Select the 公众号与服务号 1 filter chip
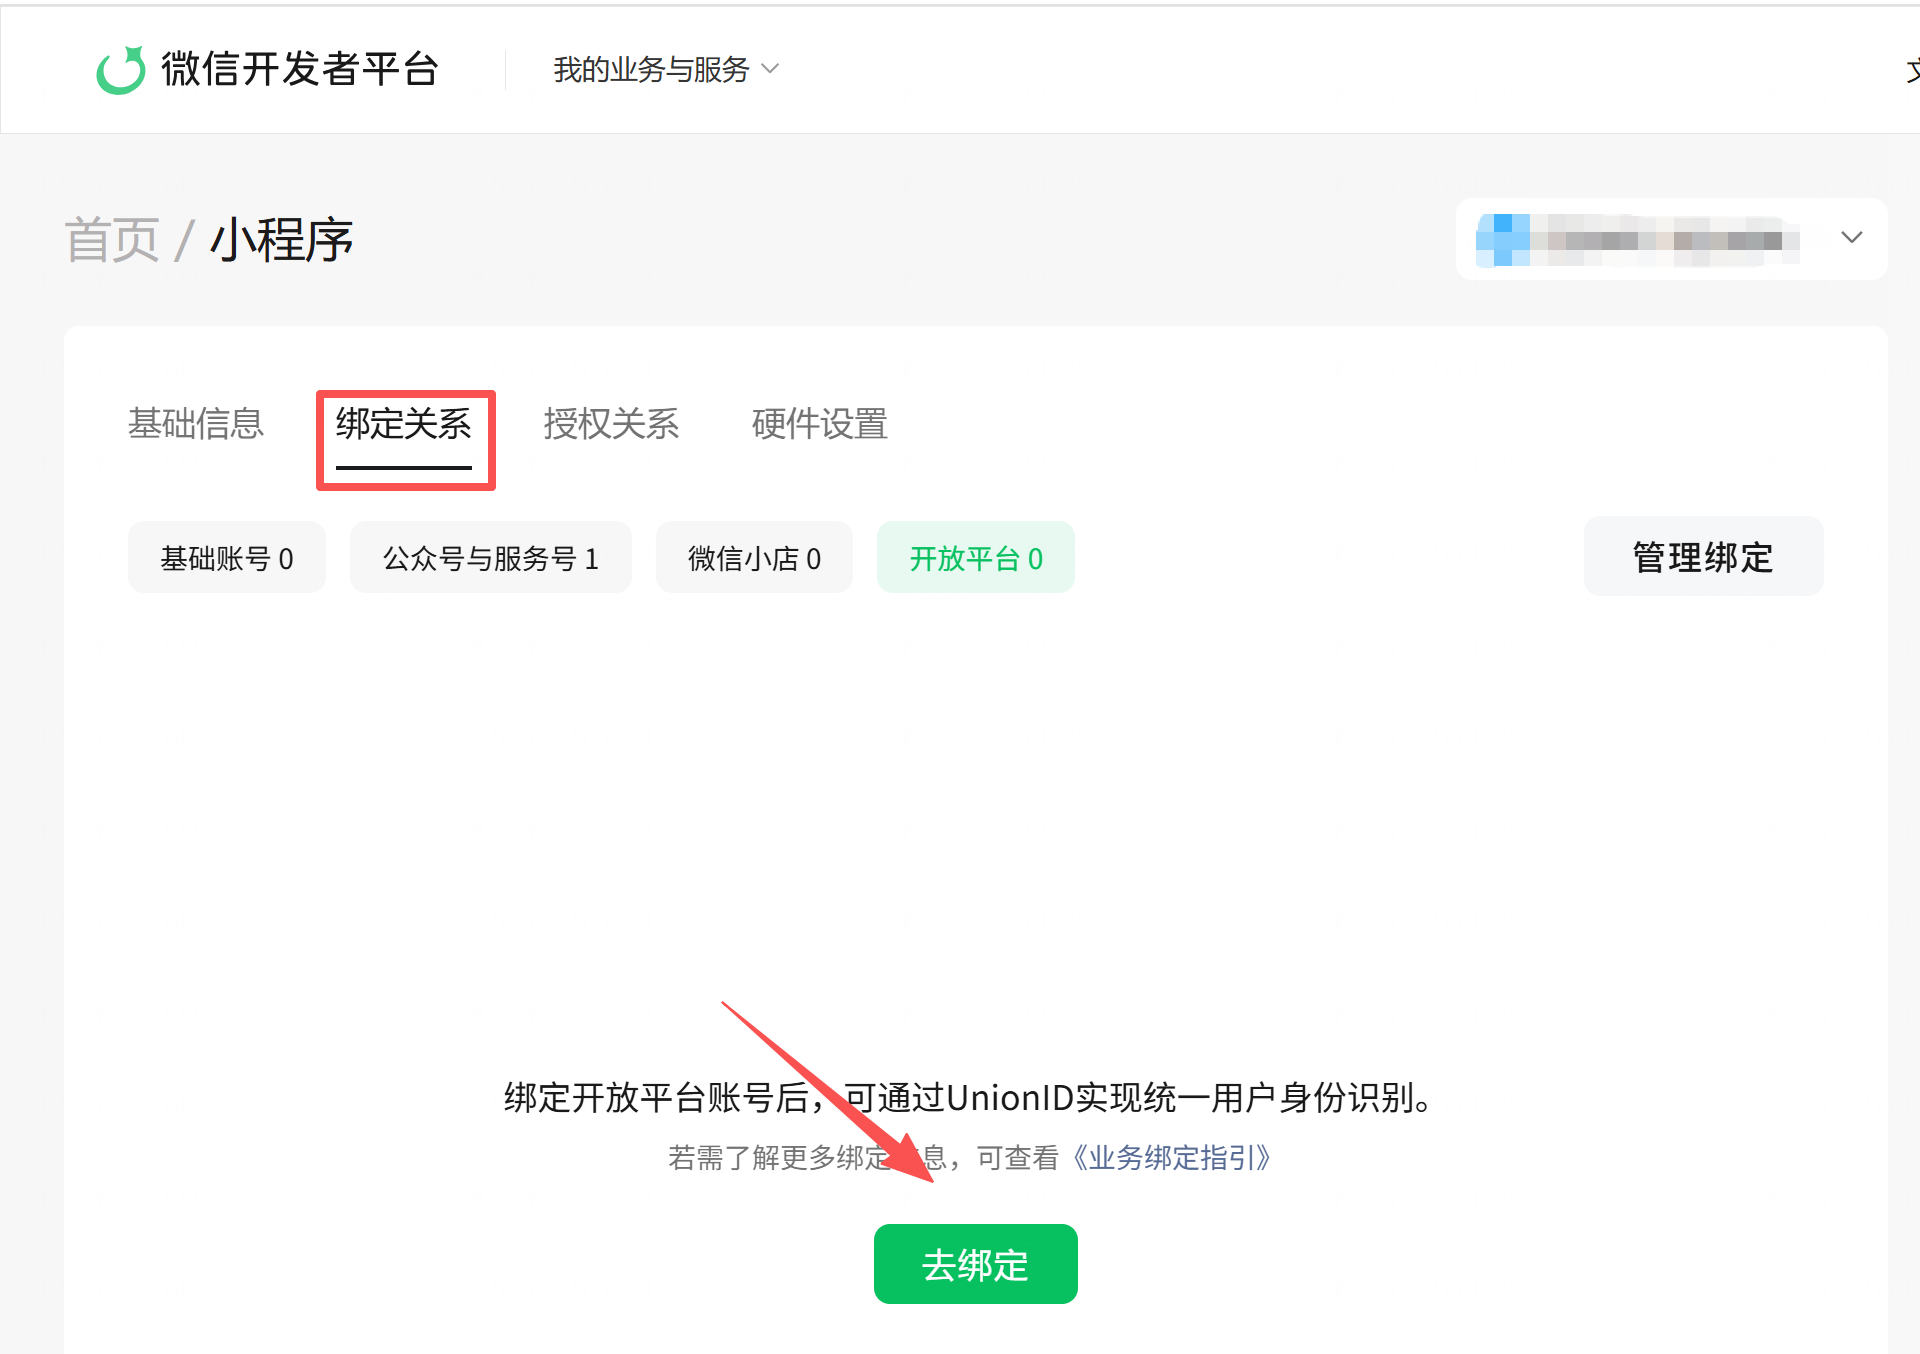The image size is (1920, 1354). (x=490, y=558)
